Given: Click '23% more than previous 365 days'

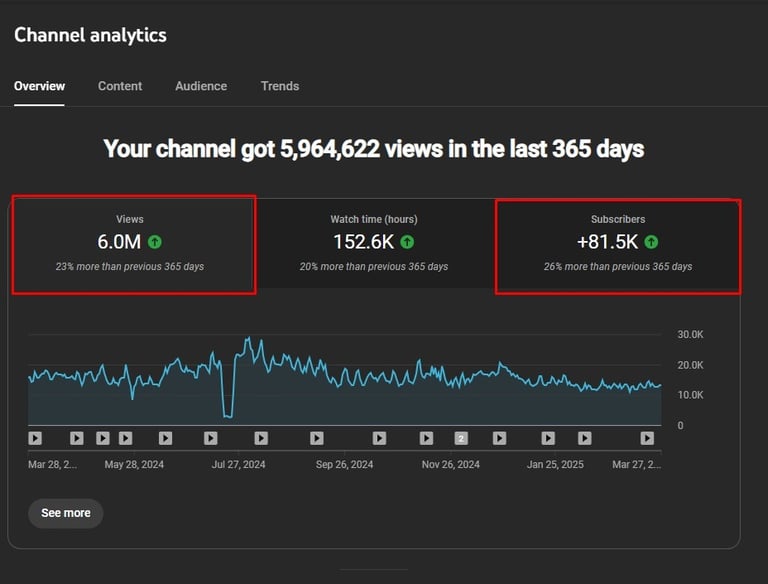Looking at the screenshot, I should 130,267.
